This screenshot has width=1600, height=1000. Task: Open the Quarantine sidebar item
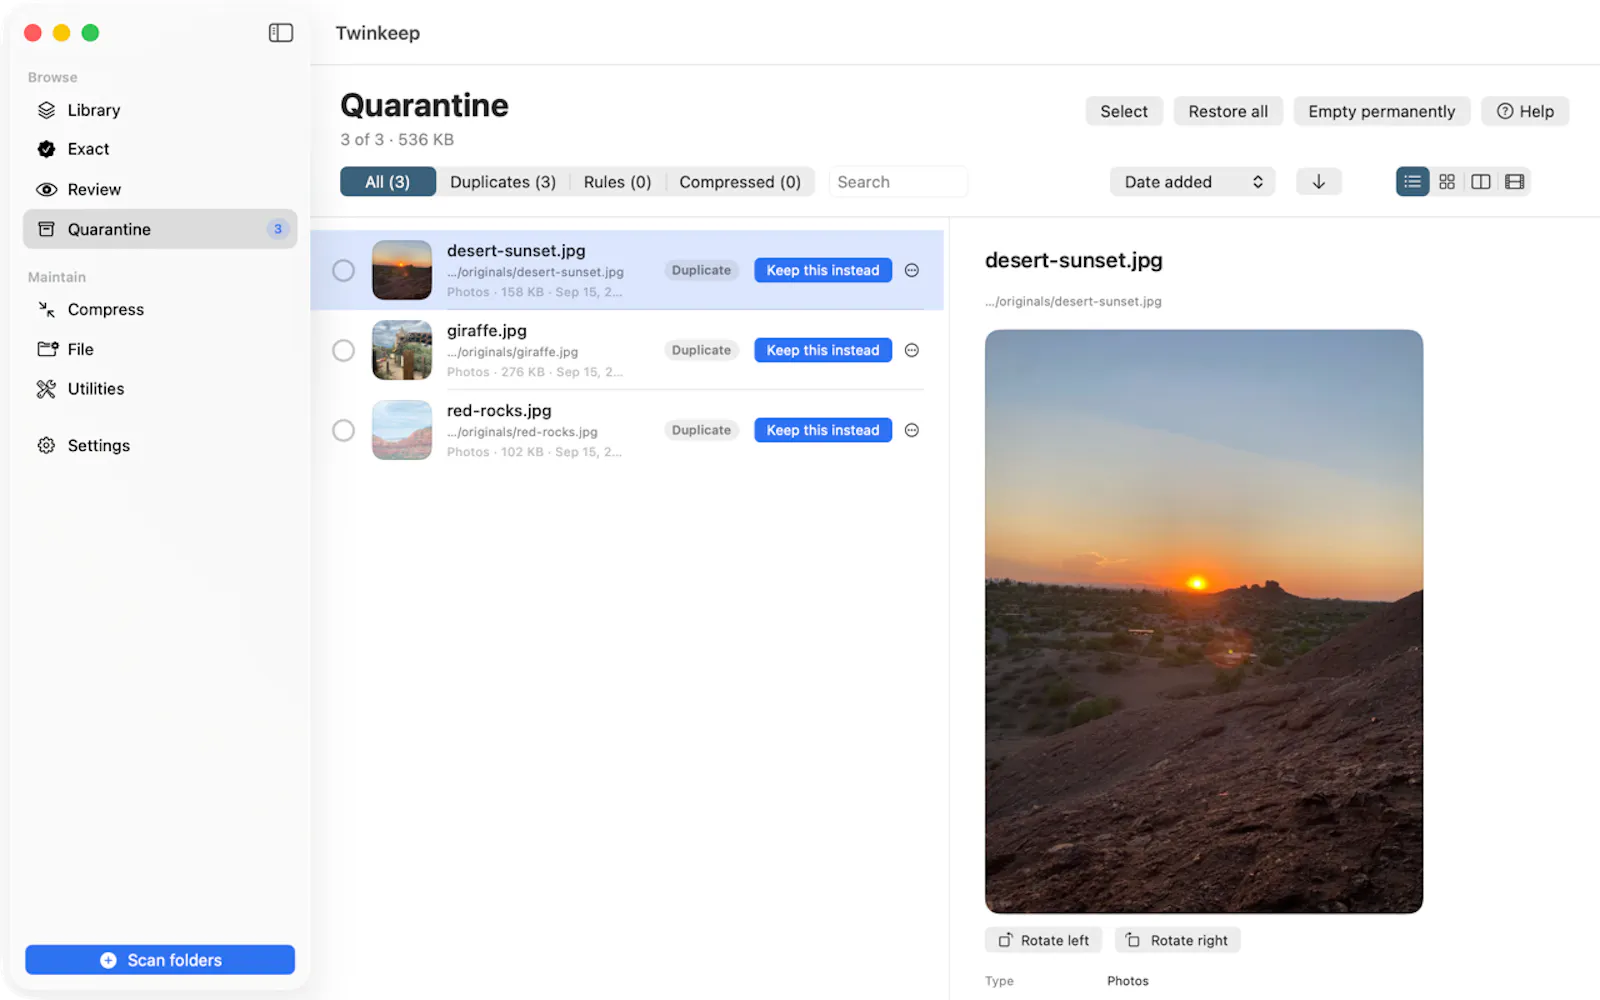point(160,229)
